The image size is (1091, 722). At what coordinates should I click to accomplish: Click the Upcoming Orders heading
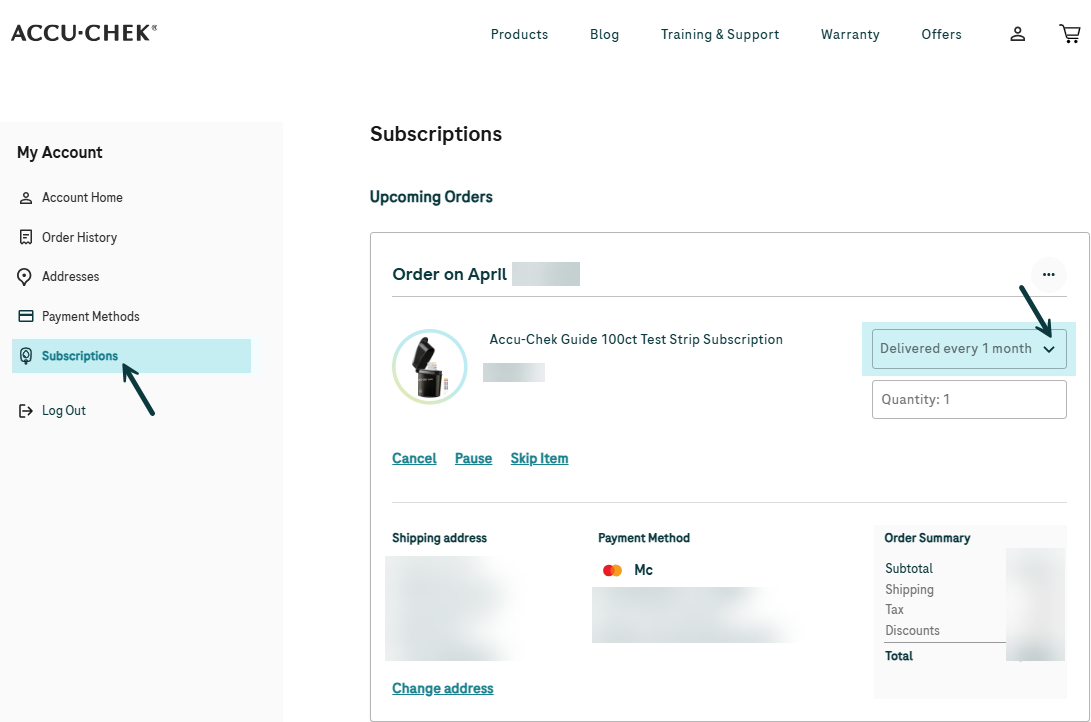click(x=431, y=197)
